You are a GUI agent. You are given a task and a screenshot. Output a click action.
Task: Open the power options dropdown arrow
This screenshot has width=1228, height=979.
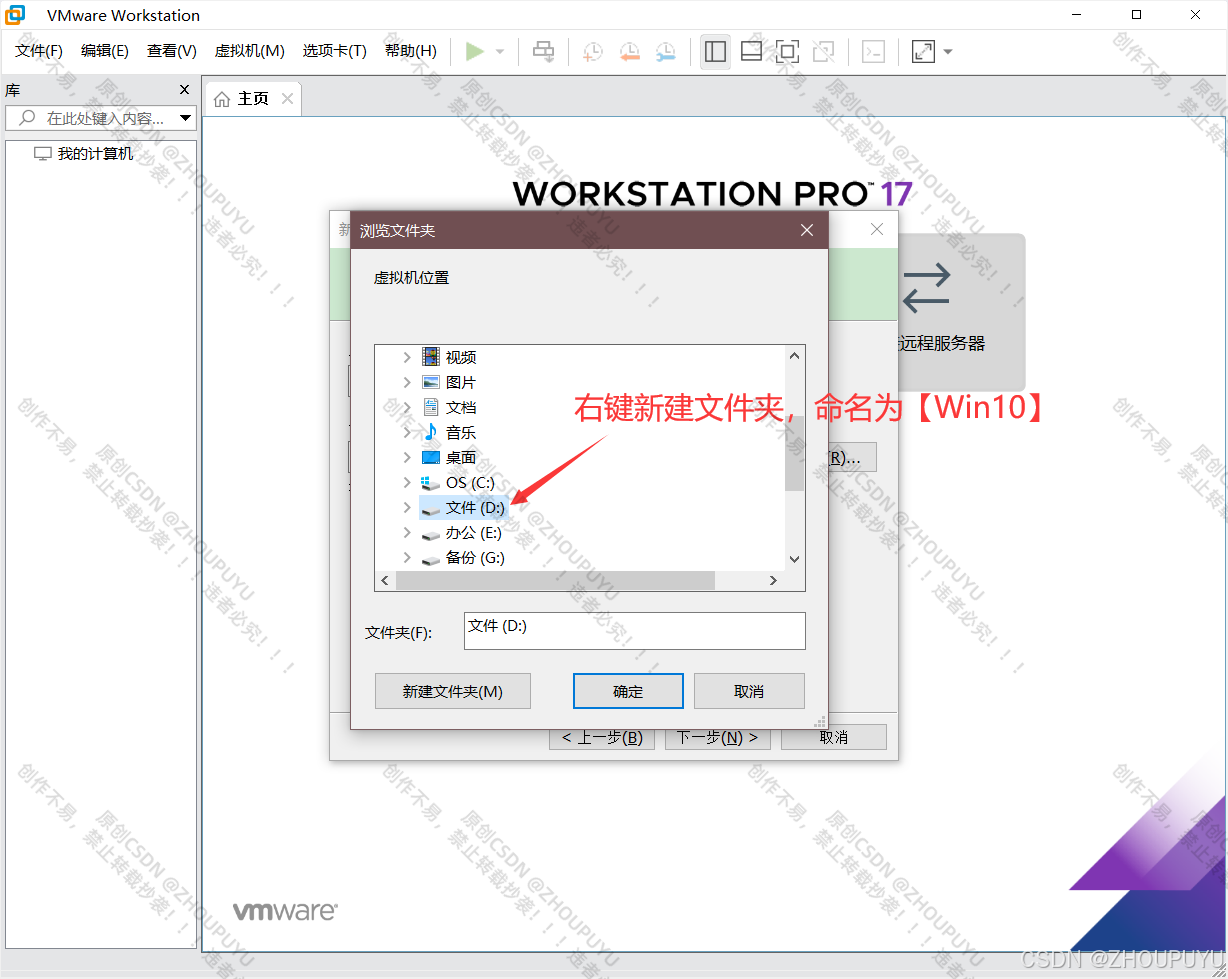click(500, 51)
